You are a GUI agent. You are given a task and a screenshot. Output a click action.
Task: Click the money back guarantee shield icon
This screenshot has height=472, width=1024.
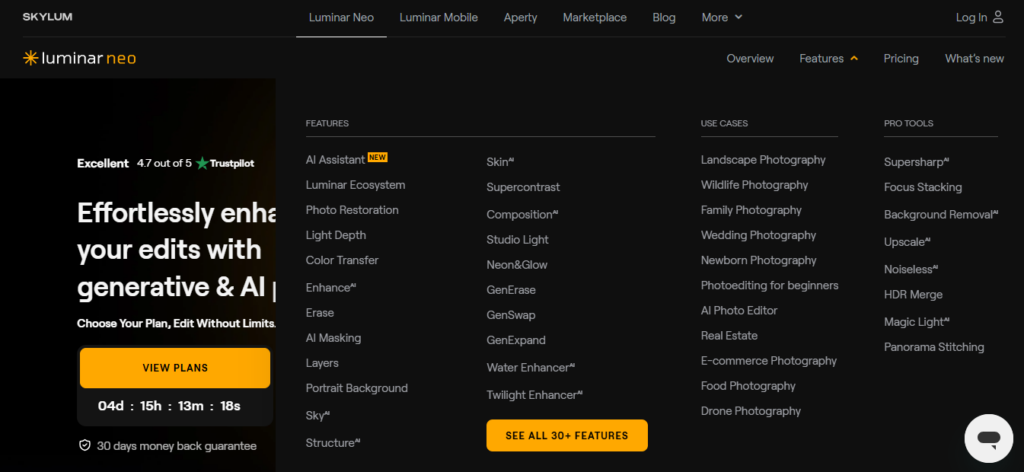84,446
